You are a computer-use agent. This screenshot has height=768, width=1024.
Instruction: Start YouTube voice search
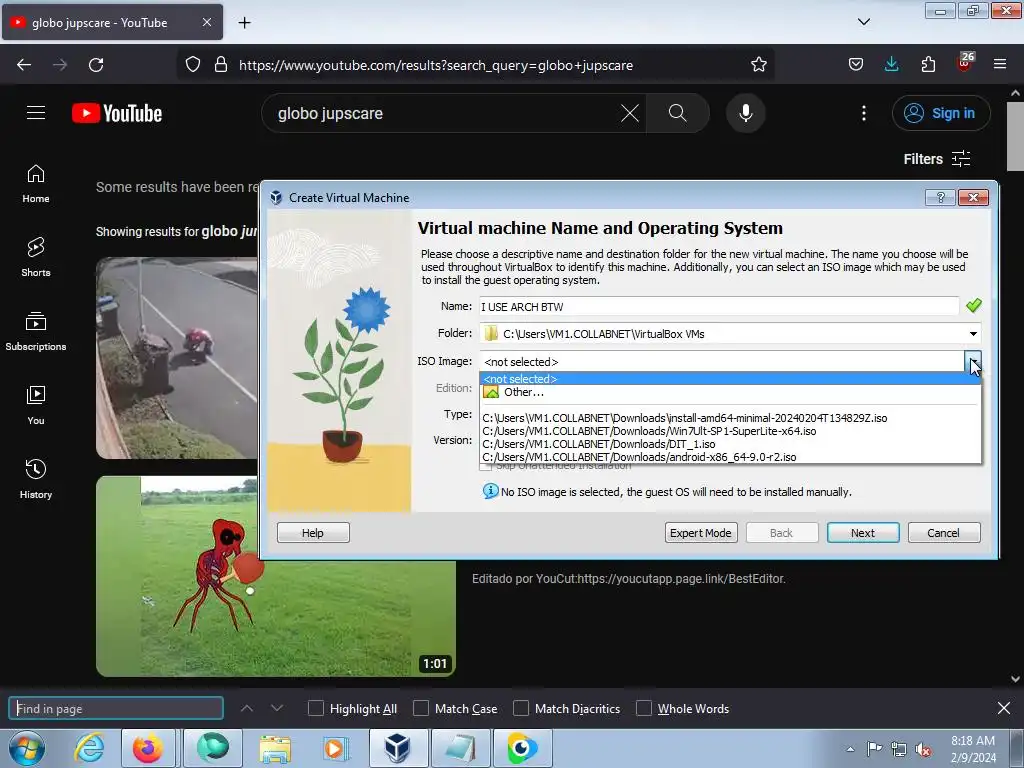(x=745, y=113)
